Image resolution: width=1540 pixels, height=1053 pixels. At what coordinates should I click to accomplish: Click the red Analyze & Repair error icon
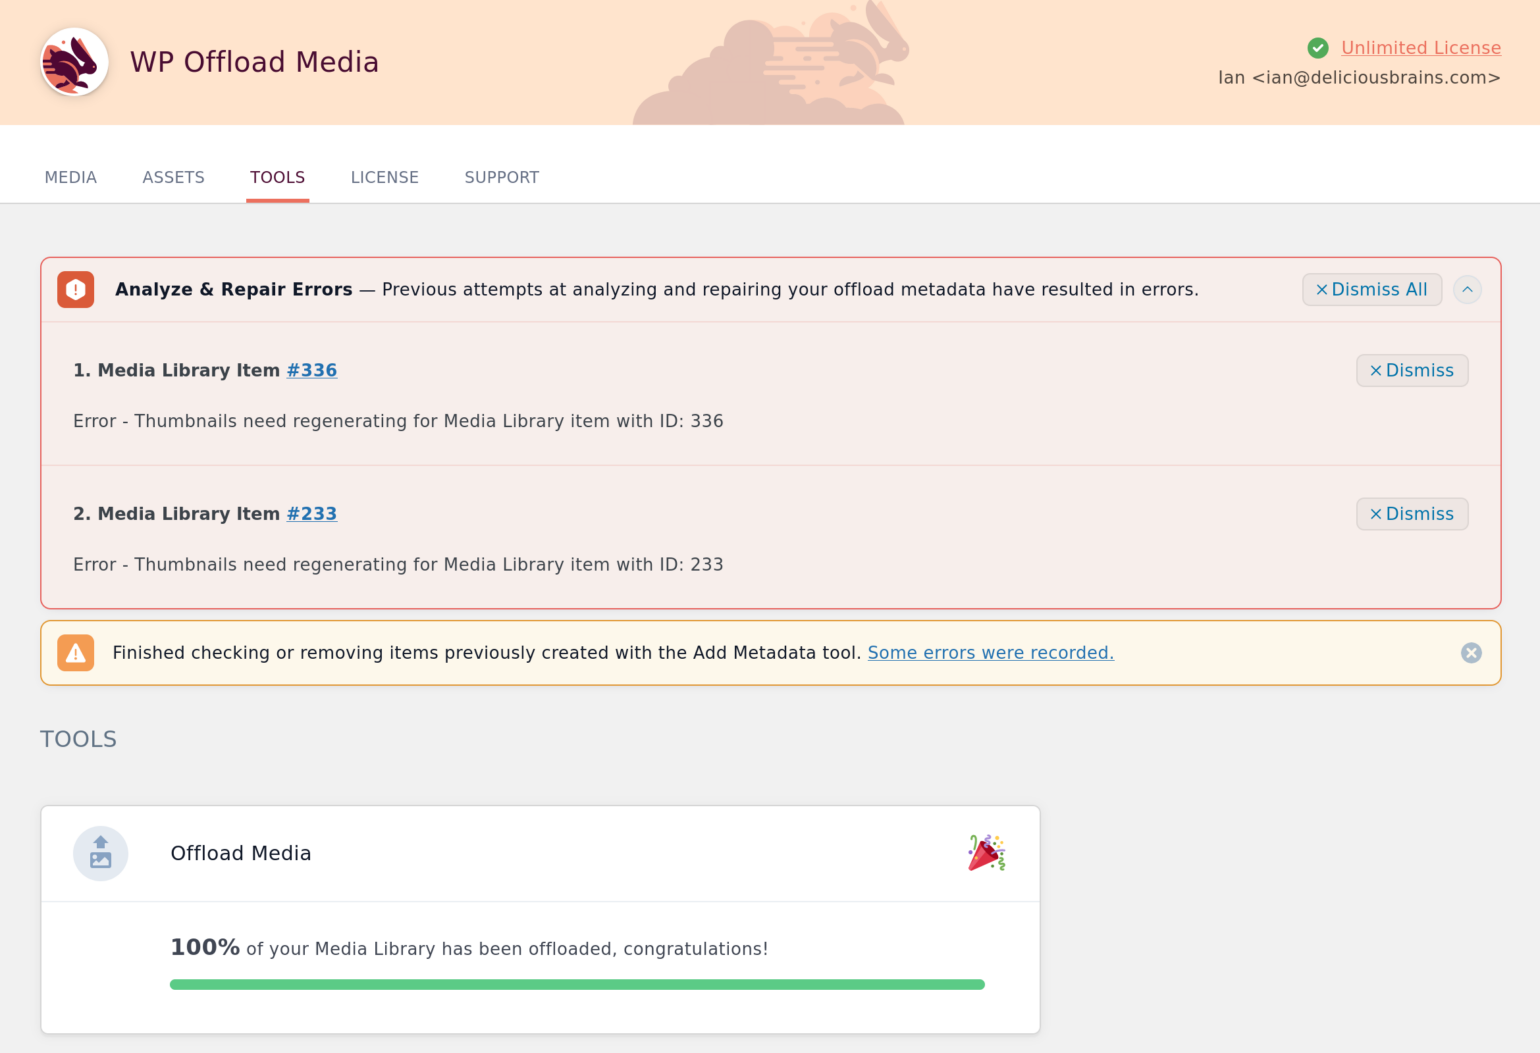[x=76, y=290]
